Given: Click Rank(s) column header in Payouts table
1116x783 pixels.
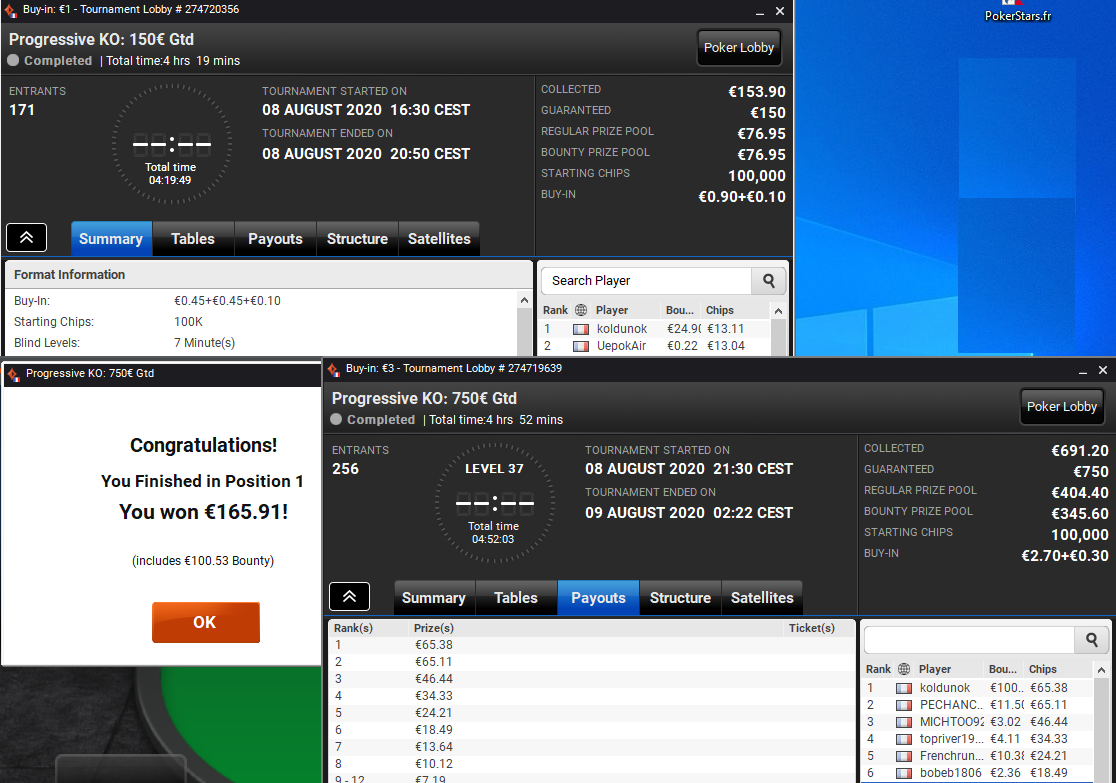Looking at the screenshot, I should tap(354, 628).
